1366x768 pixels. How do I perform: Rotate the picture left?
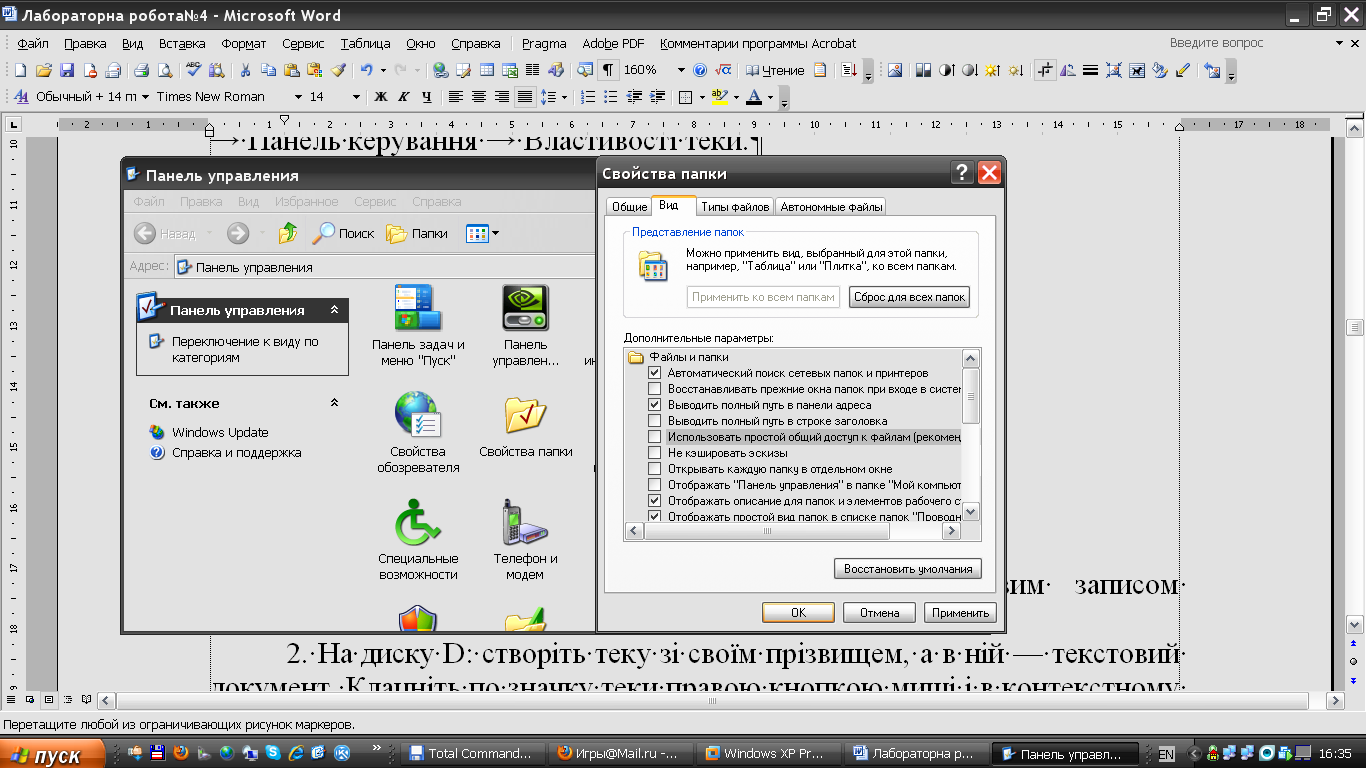1068,70
